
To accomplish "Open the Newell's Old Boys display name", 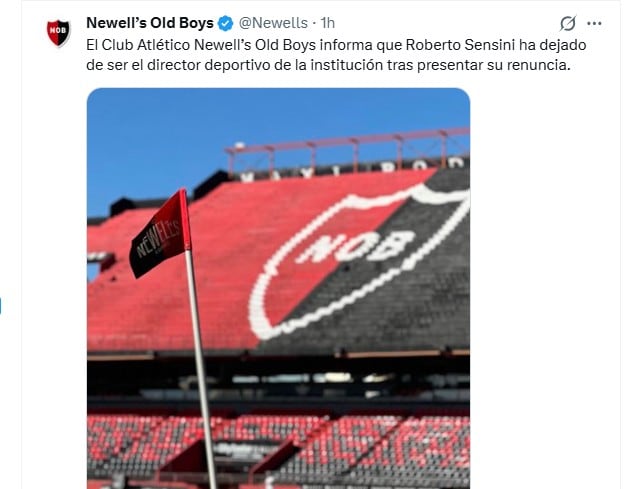I will coord(150,22).
